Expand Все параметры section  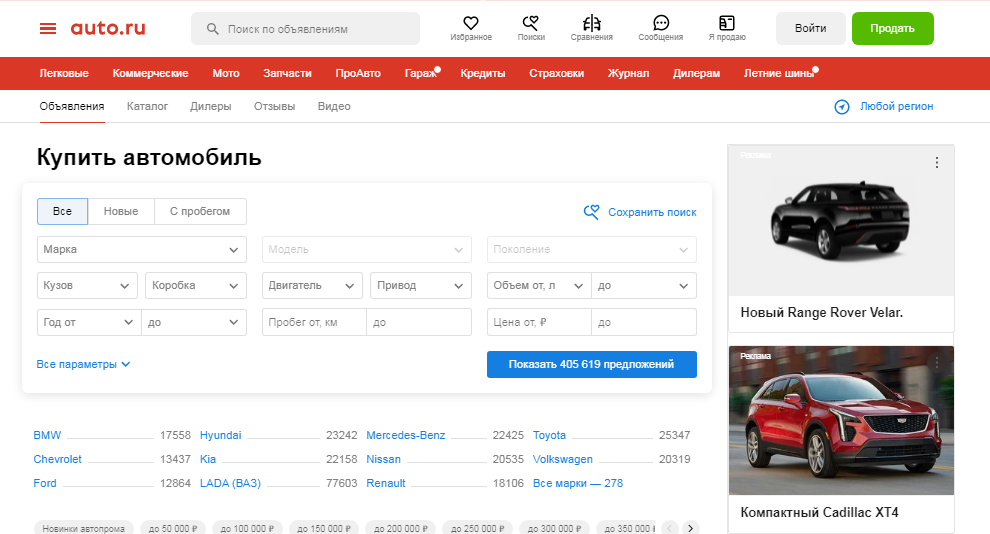[x=84, y=365]
